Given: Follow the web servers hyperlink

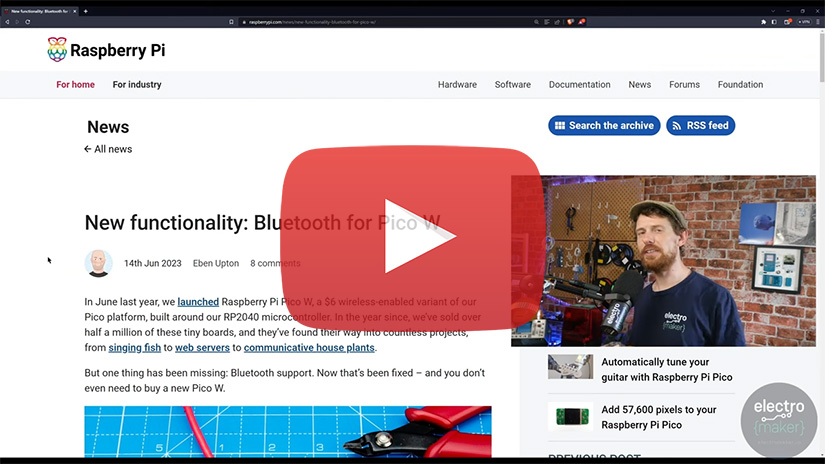Looking at the screenshot, I should coord(202,348).
